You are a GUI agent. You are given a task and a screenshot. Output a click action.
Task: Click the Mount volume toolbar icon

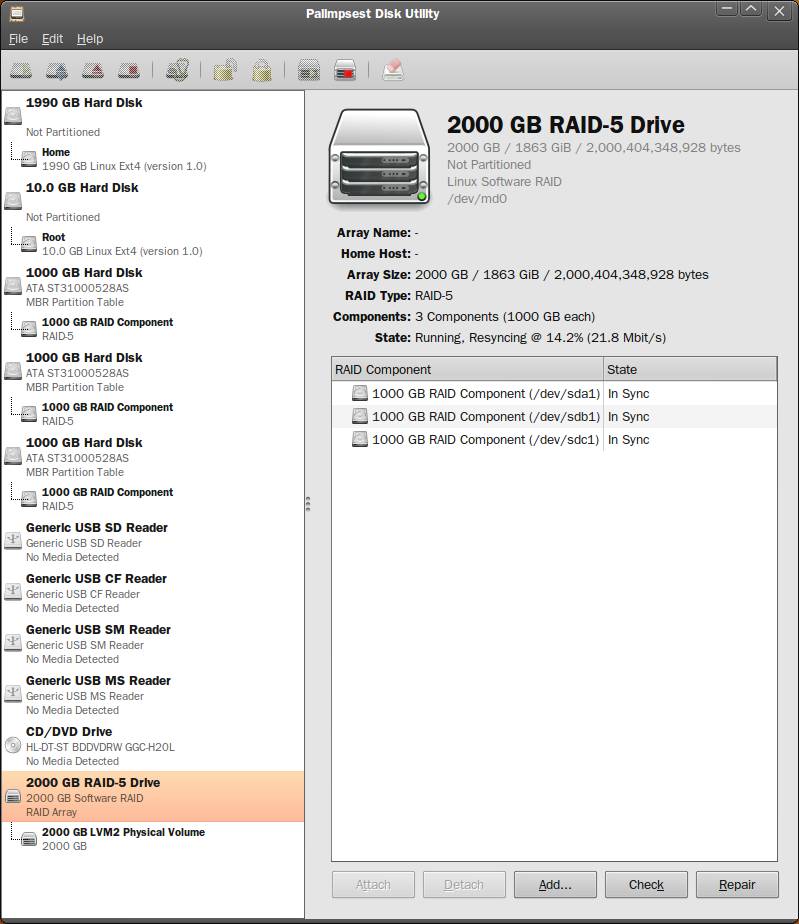(21, 71)
